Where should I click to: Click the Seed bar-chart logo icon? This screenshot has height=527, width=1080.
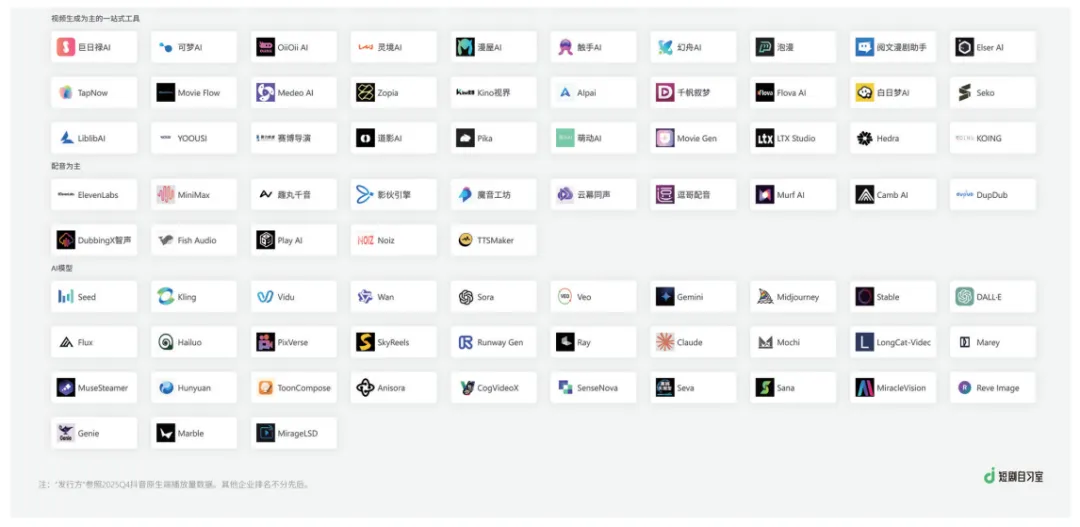[x=66, y=296]
